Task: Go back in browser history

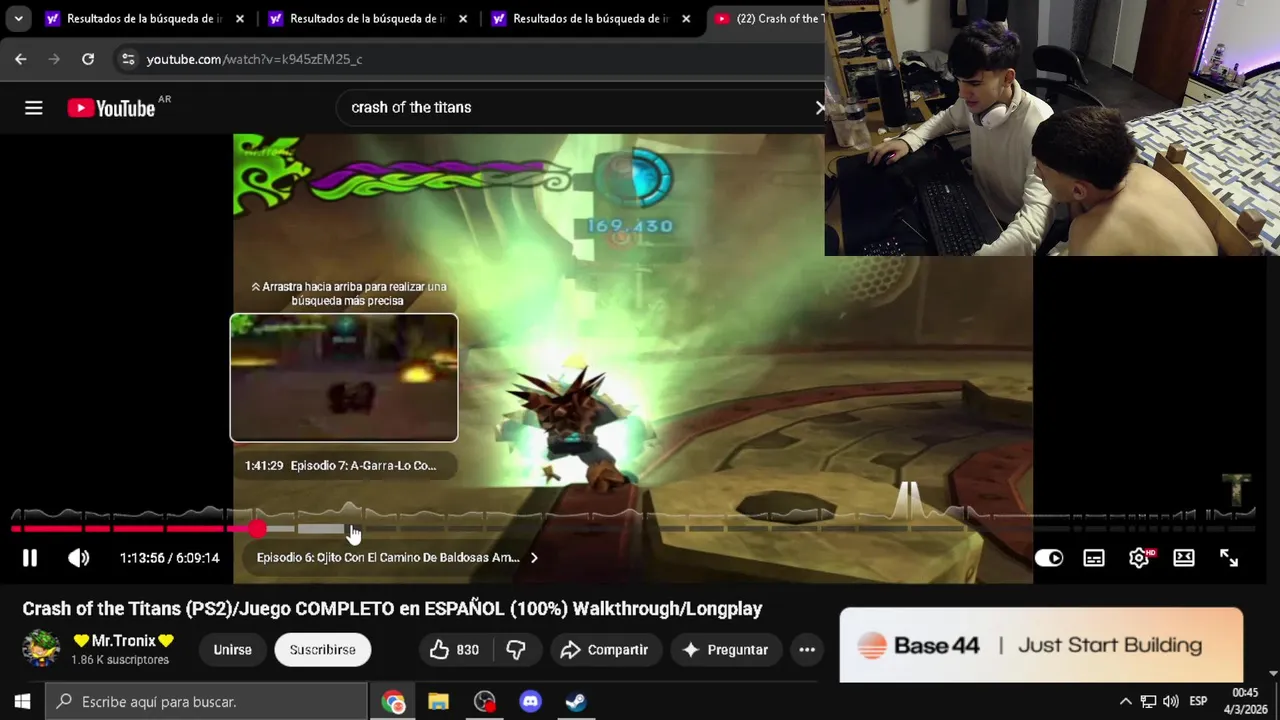Action: (x=21, y=59)
